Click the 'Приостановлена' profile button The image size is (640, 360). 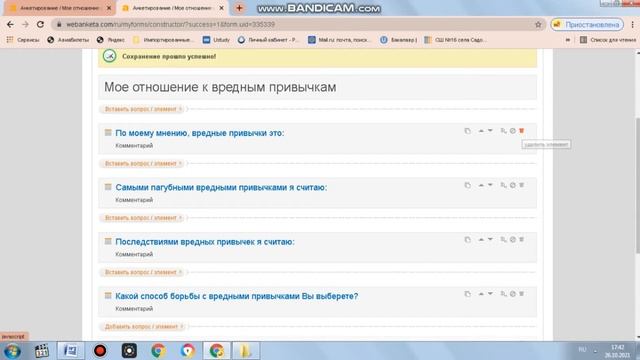point(587,24)
